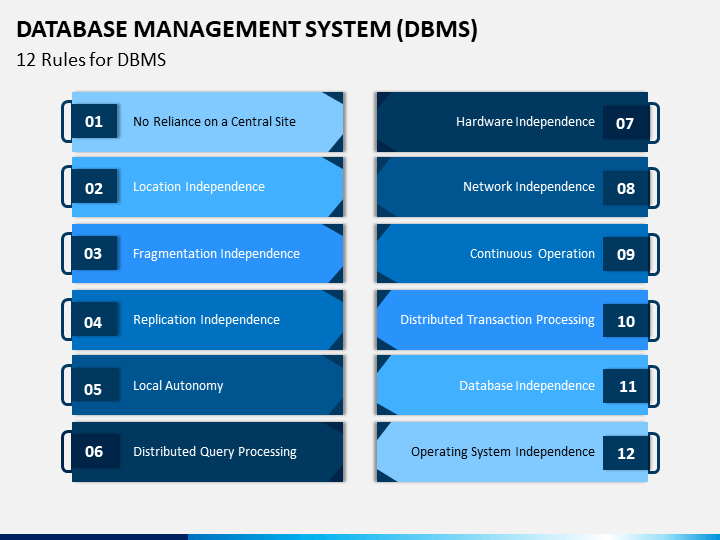Click the slide title "DATABASE MANAGEMENT SYSTEM (DBMS)"

coord(247,30)
